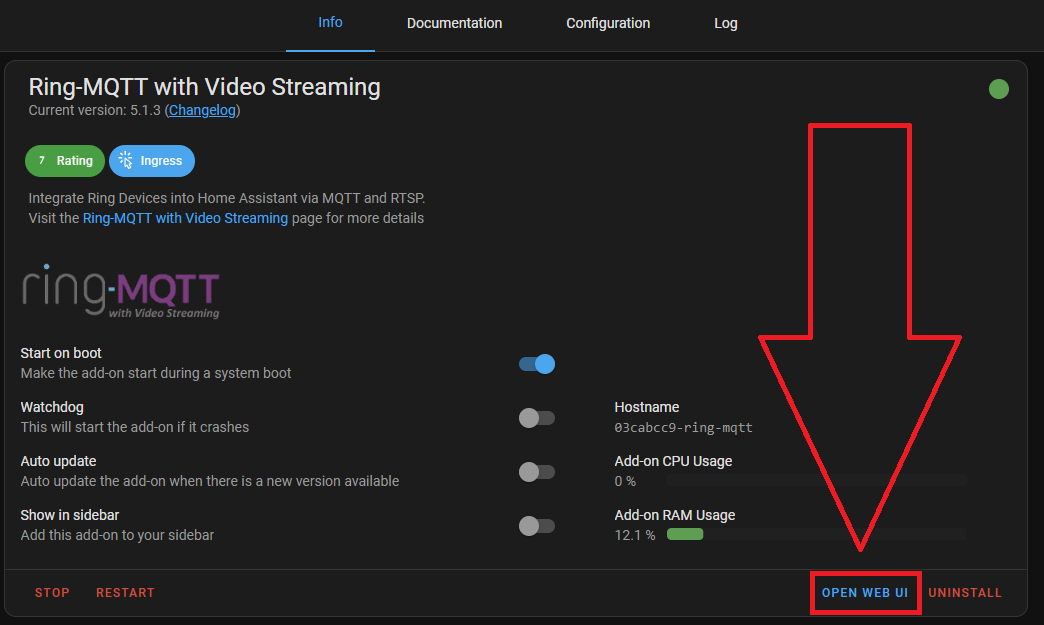Click the Add-on CPU Usage bar
Viewport: 1044px width, 625px height.
tap(816, 481)
